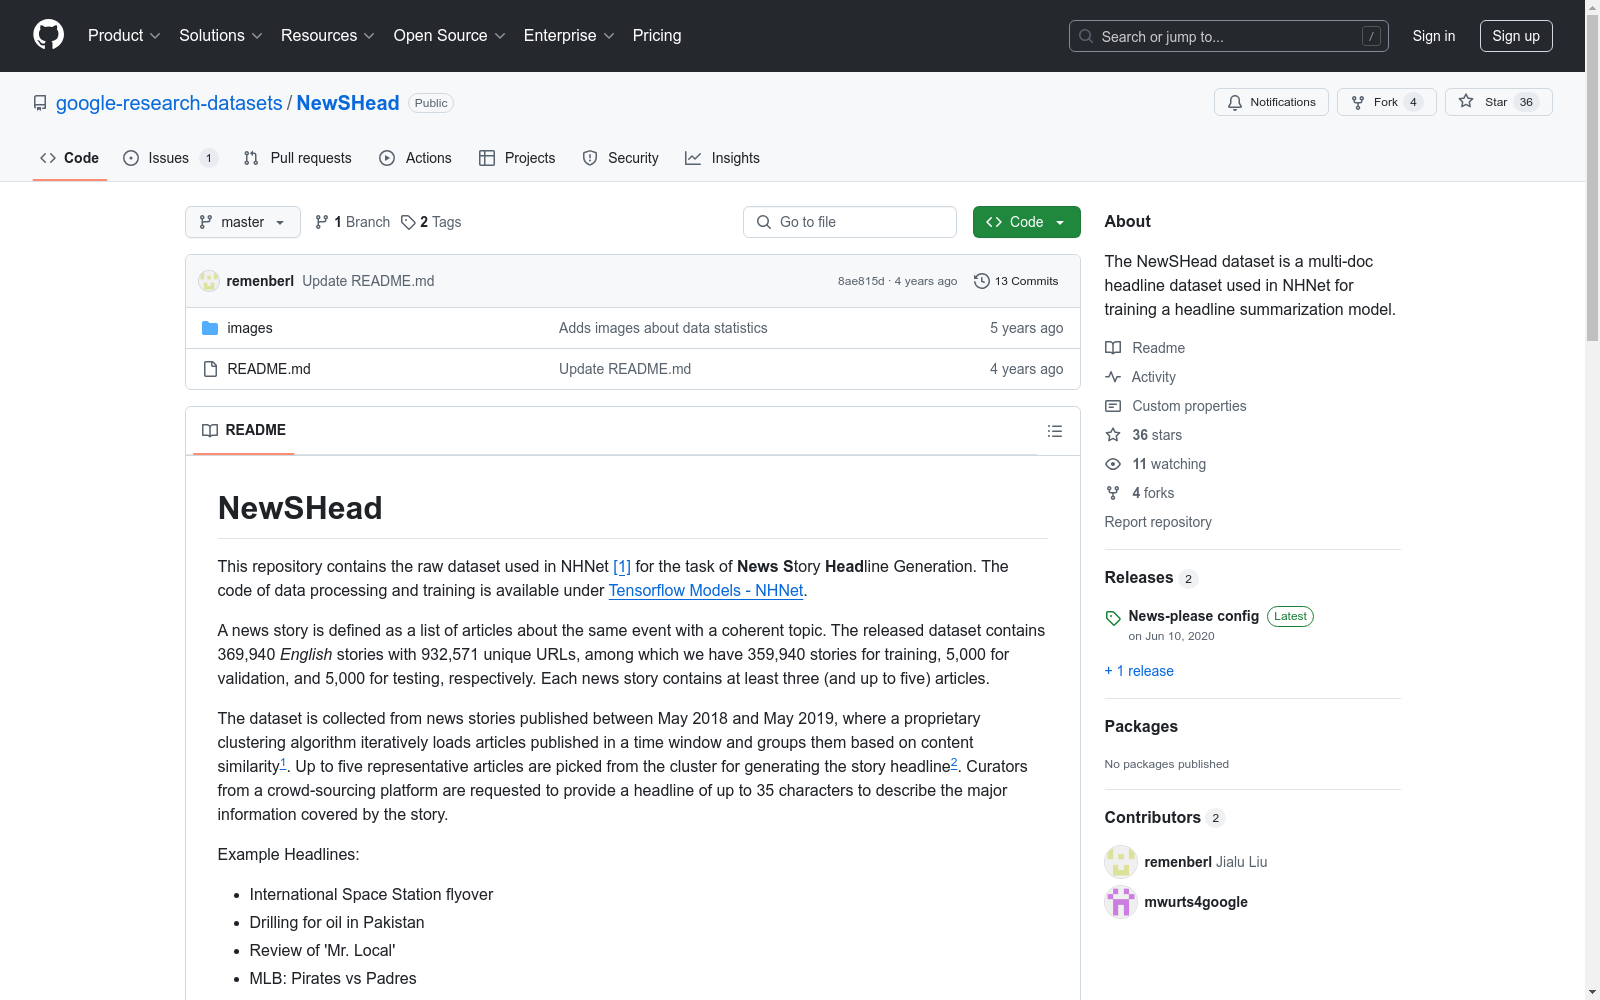
Task: Click the bell icon in Notifications
Action: [x=1235, y=102]
